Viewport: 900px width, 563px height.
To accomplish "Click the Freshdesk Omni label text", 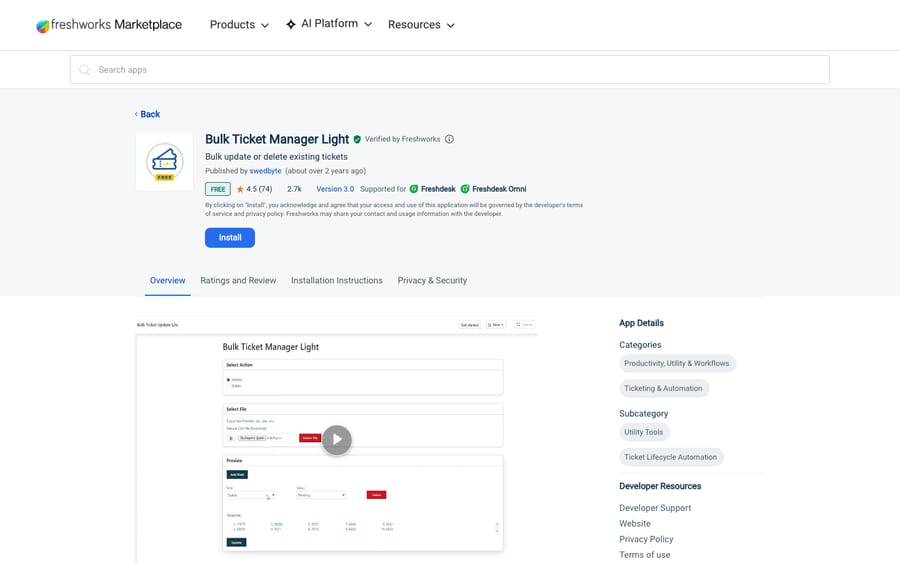I will (499, 189).
